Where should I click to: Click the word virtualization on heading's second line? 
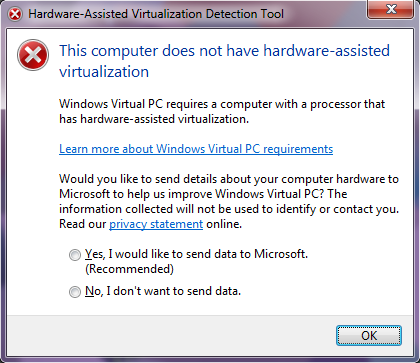point(104,72)
